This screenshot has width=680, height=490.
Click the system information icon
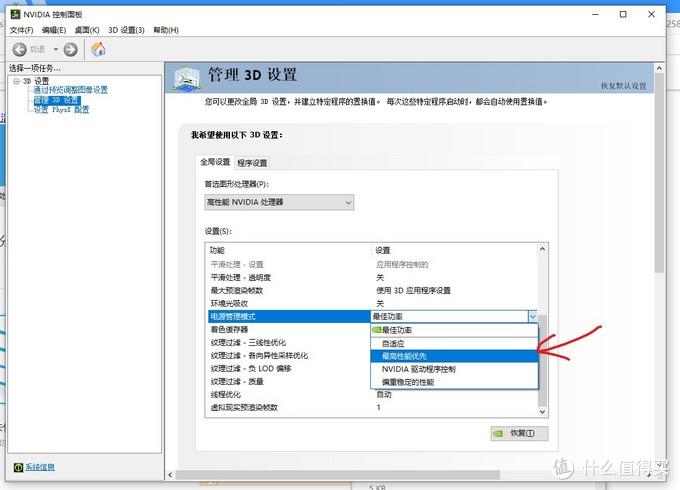click(x=18, y=467)
